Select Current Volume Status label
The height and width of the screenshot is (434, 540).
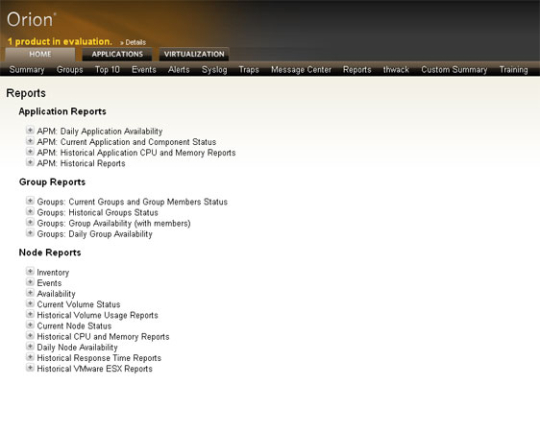(79, 304)
